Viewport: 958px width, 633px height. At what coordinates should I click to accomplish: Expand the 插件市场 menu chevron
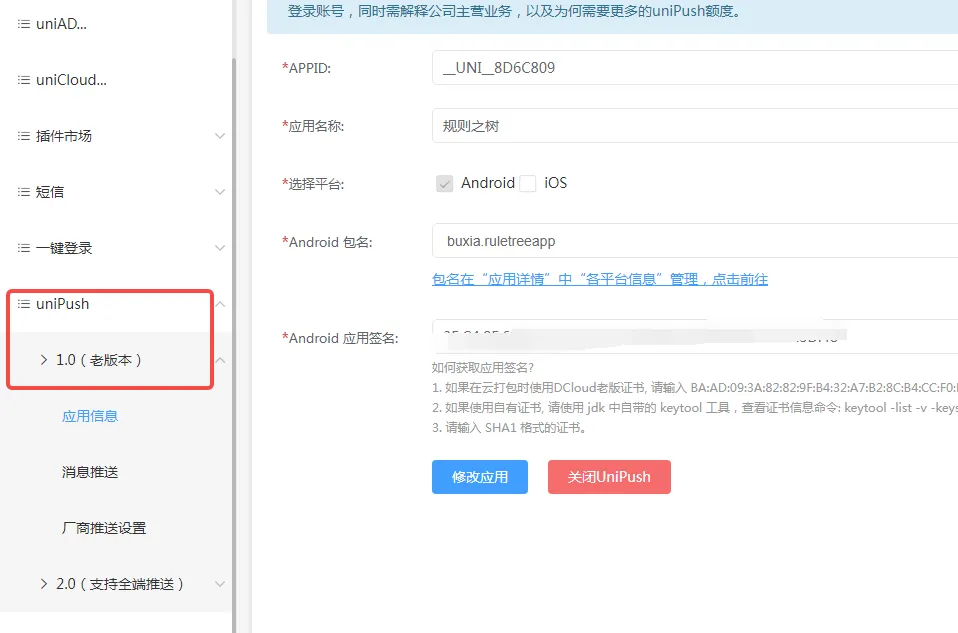220,136
